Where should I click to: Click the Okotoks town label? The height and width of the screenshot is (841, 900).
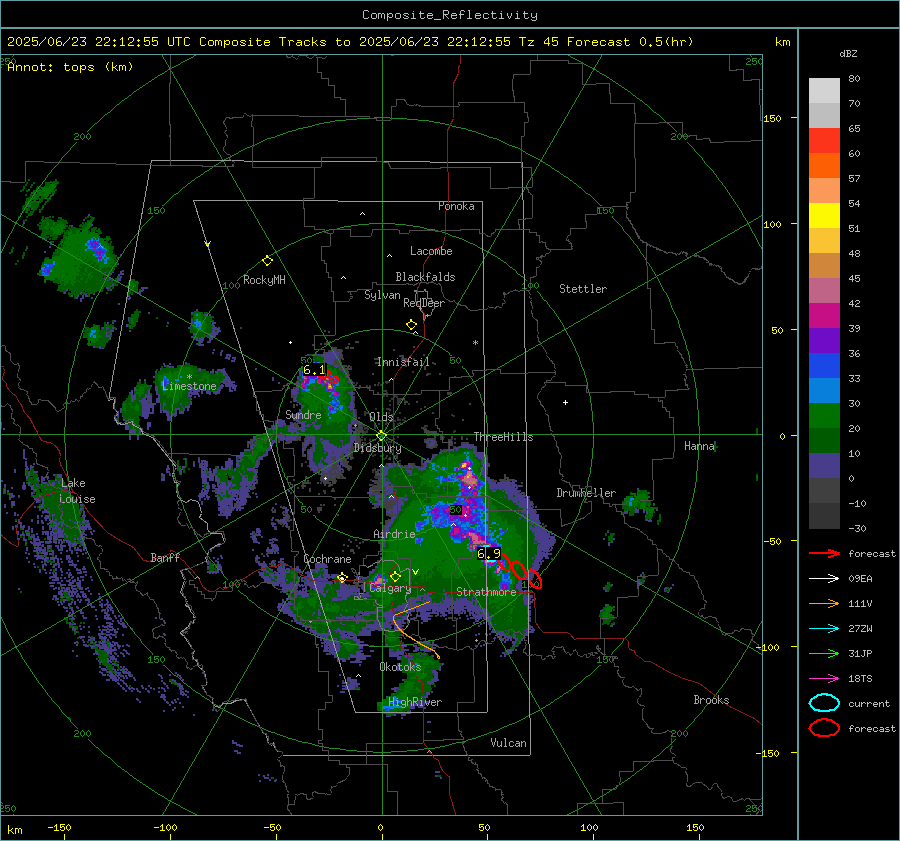400,667
